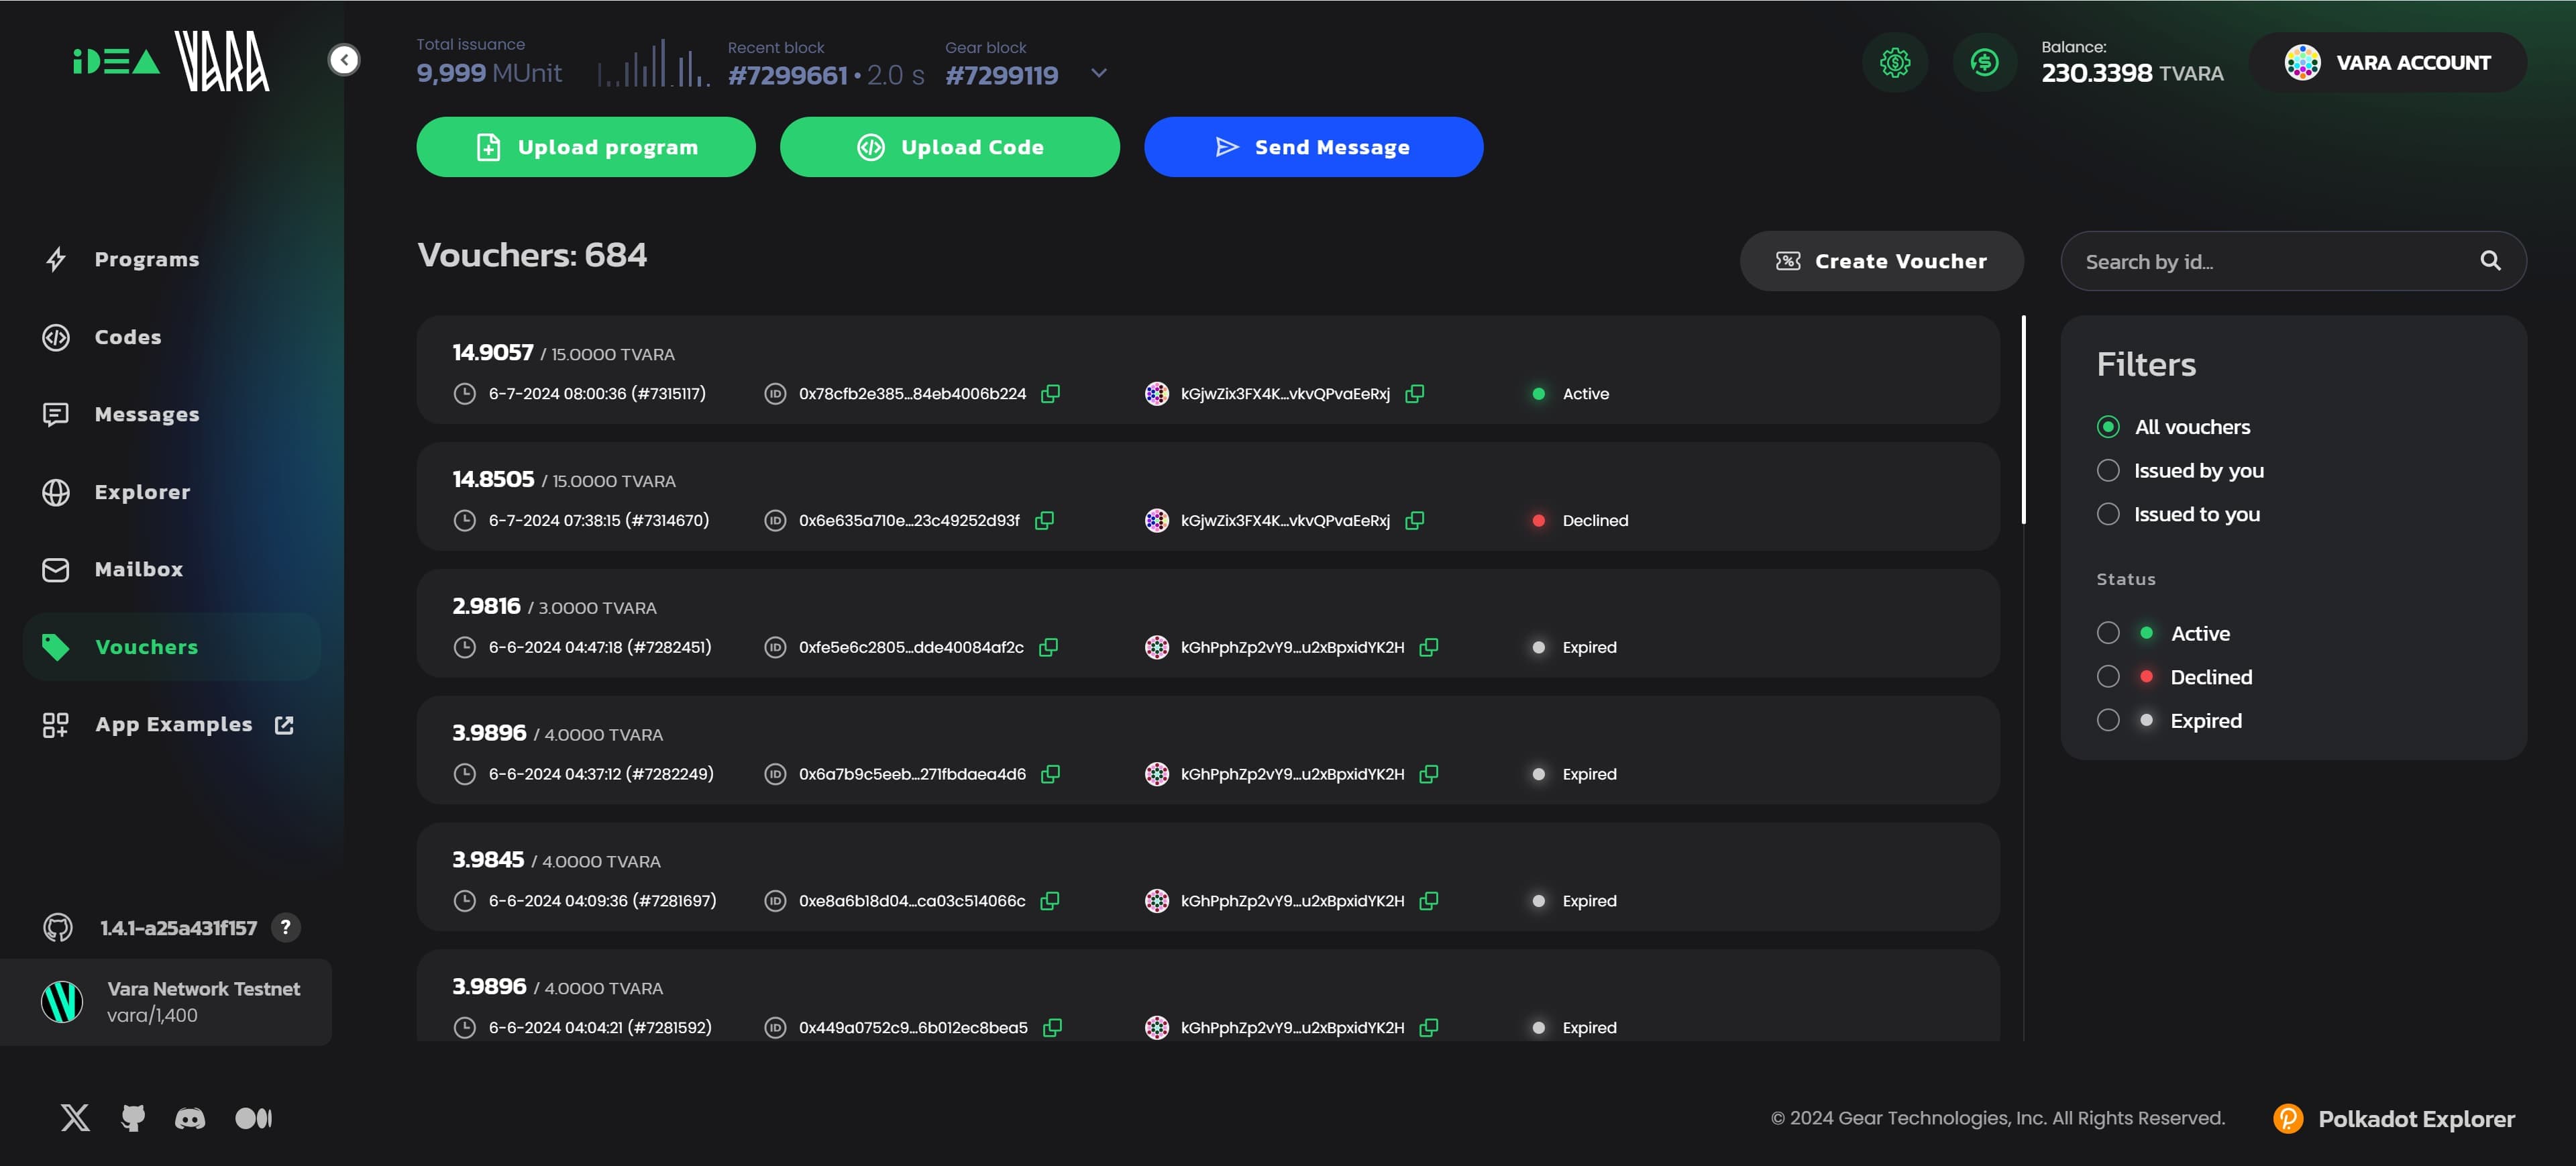Click the Create Voucher button
The width and height of the screenshot is (2576, 1166).
pos(1881,261)
